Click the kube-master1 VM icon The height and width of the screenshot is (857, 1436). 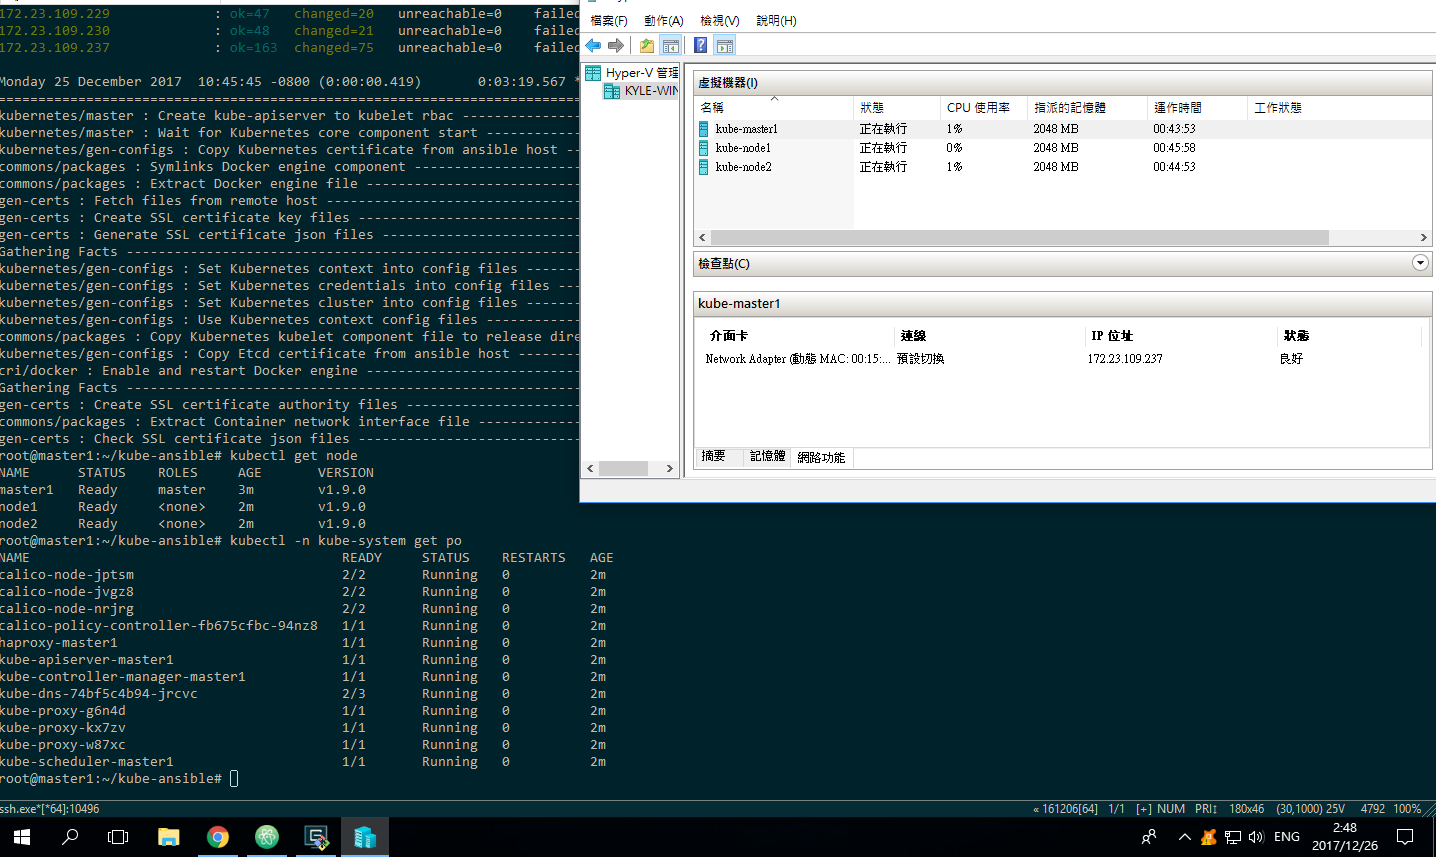coord(704,129)
